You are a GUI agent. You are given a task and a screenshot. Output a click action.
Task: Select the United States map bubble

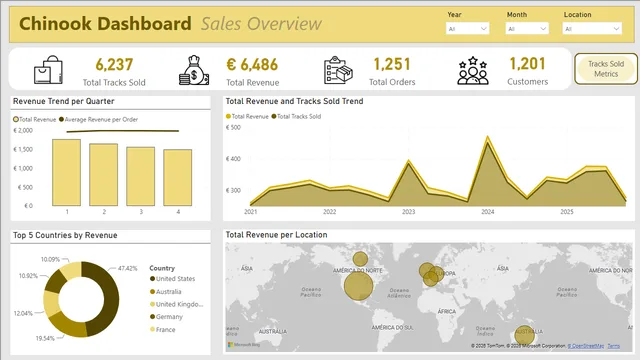[358, 286]
